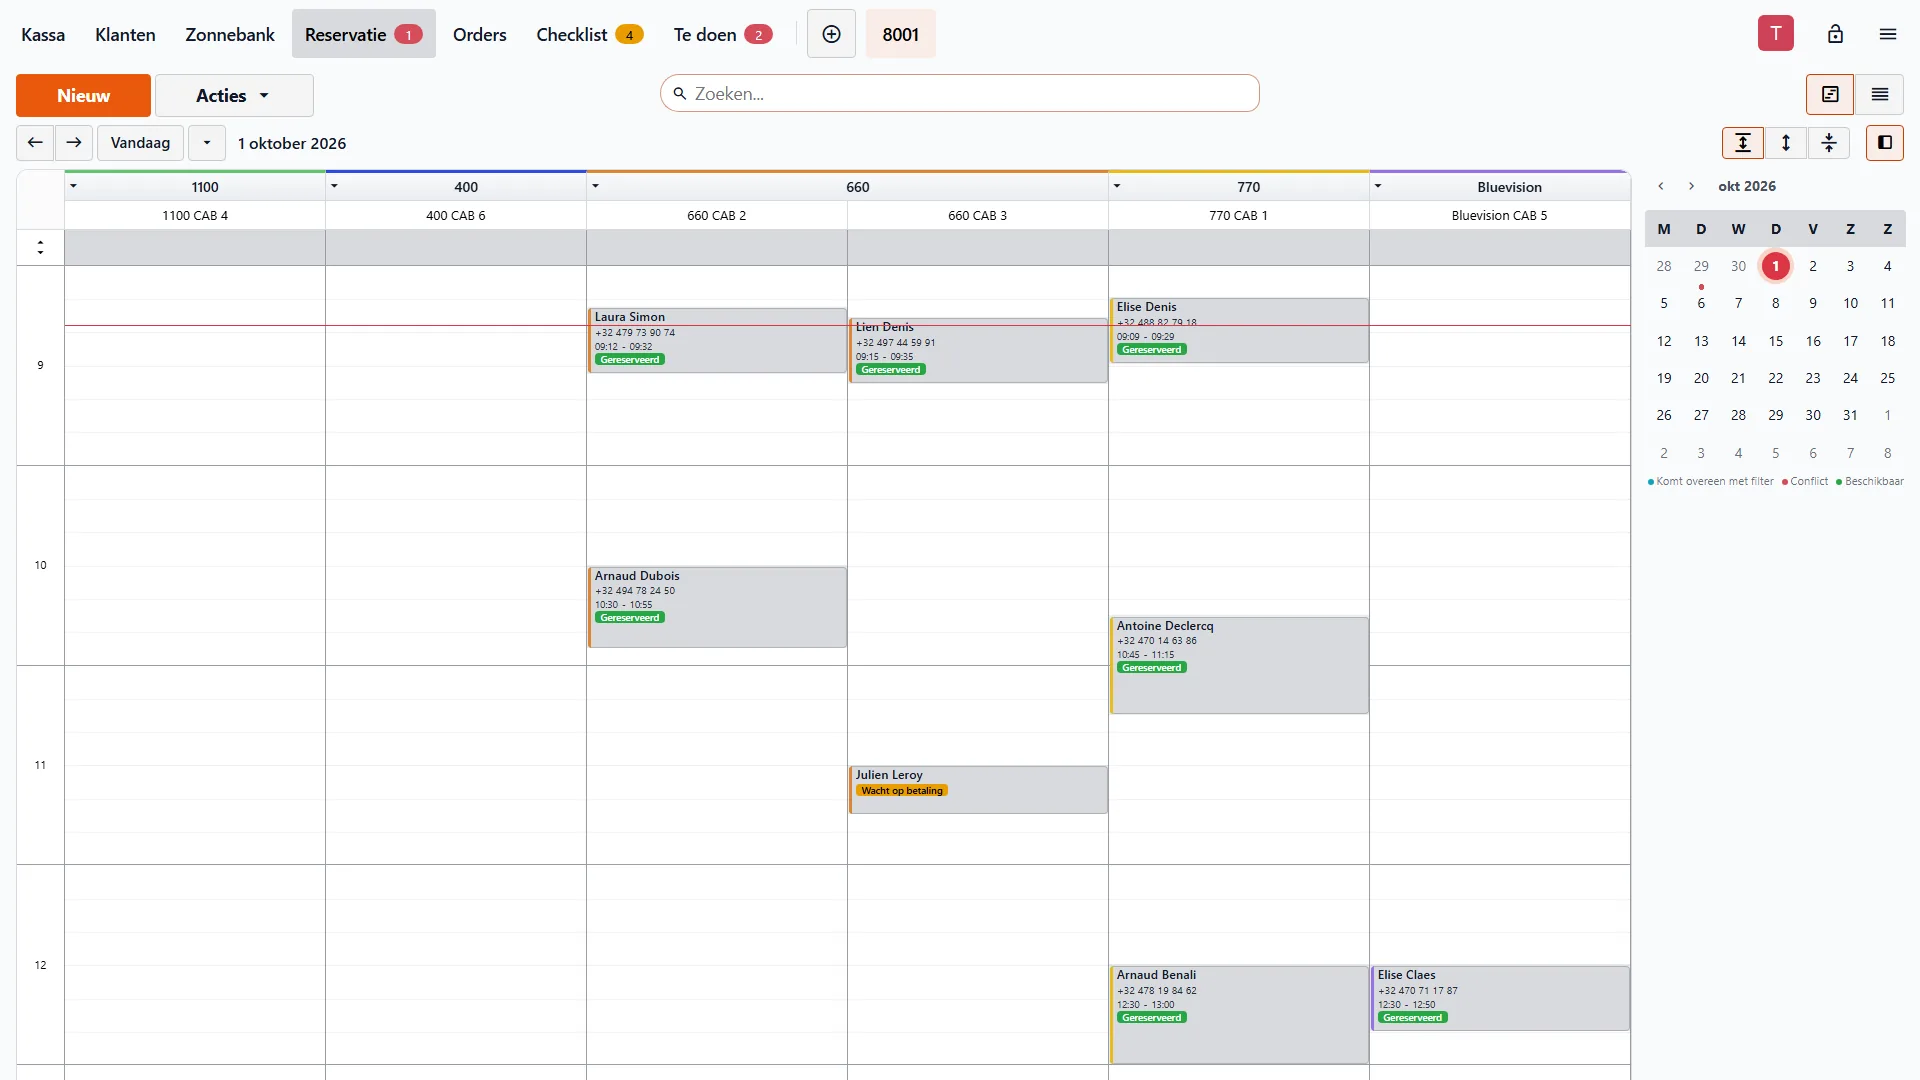Click the Vandaag button
1920x1080 pixels.
pyautogui.click(x=140, y=143)
